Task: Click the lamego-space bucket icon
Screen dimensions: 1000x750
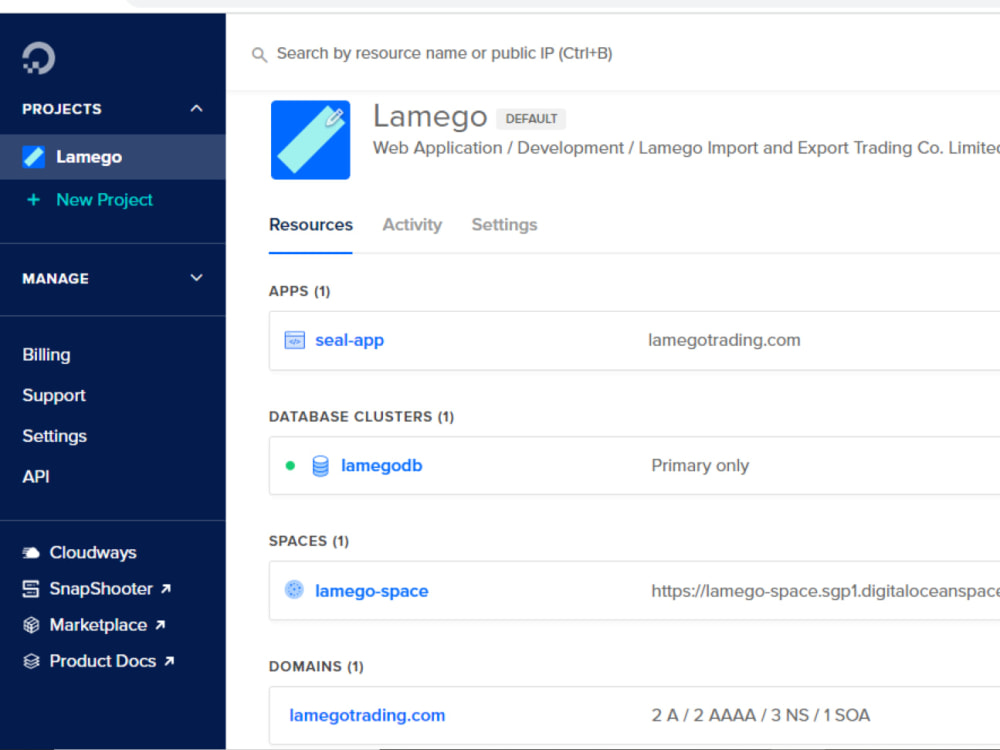Action: [x=294, y=590]
